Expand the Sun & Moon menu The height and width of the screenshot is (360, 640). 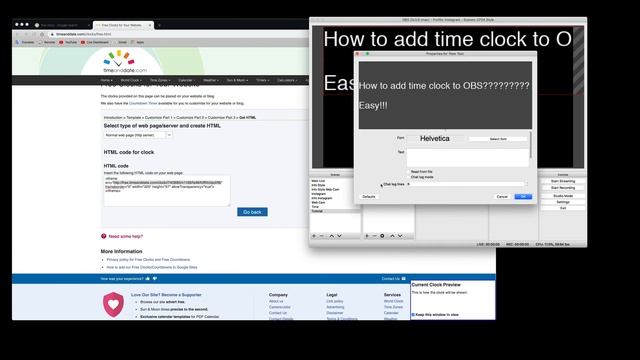237,80
